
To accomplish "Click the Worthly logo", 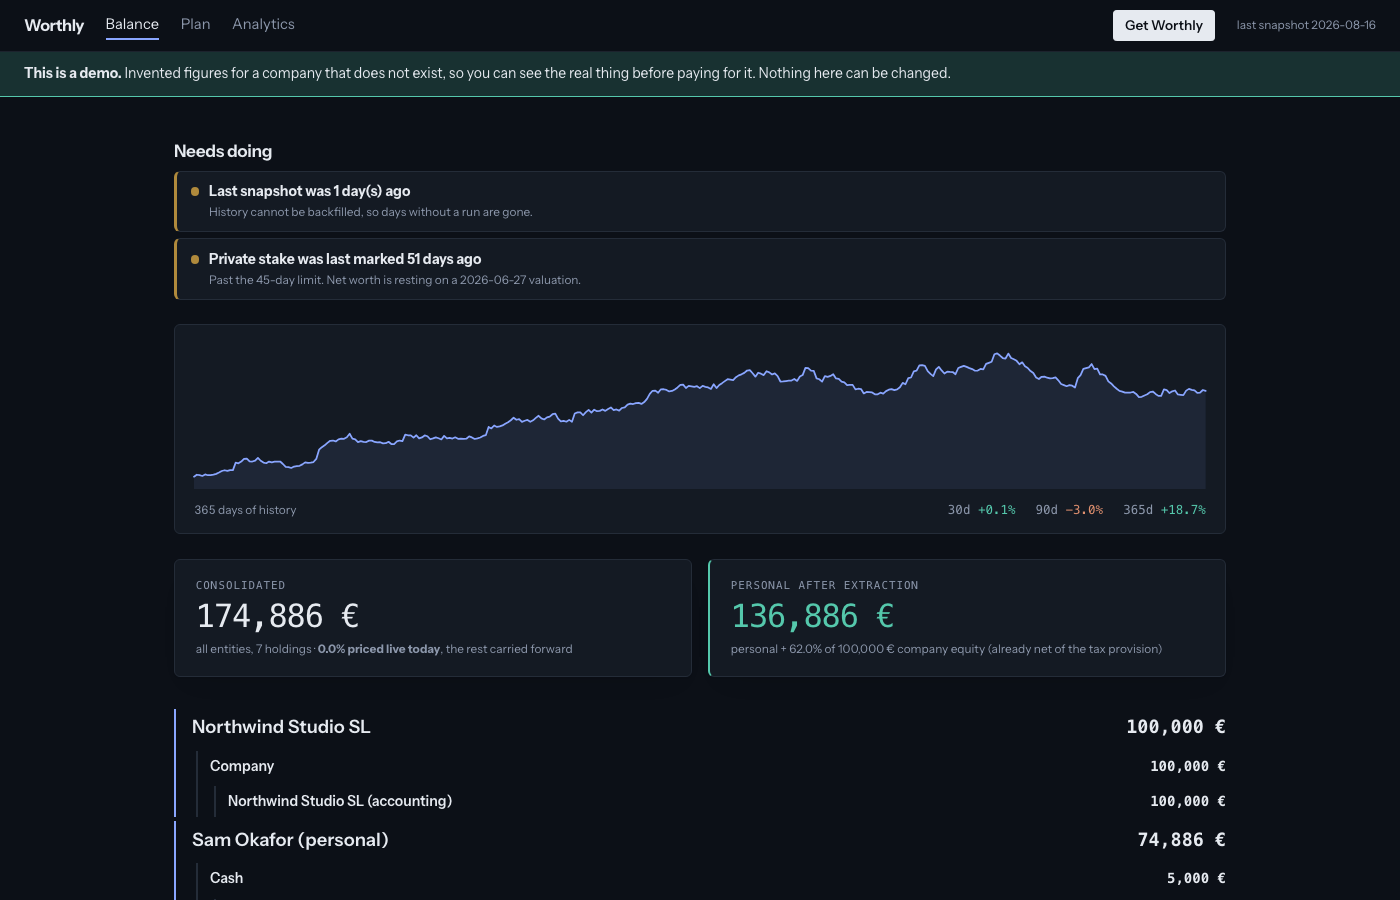I will (54, 25).
